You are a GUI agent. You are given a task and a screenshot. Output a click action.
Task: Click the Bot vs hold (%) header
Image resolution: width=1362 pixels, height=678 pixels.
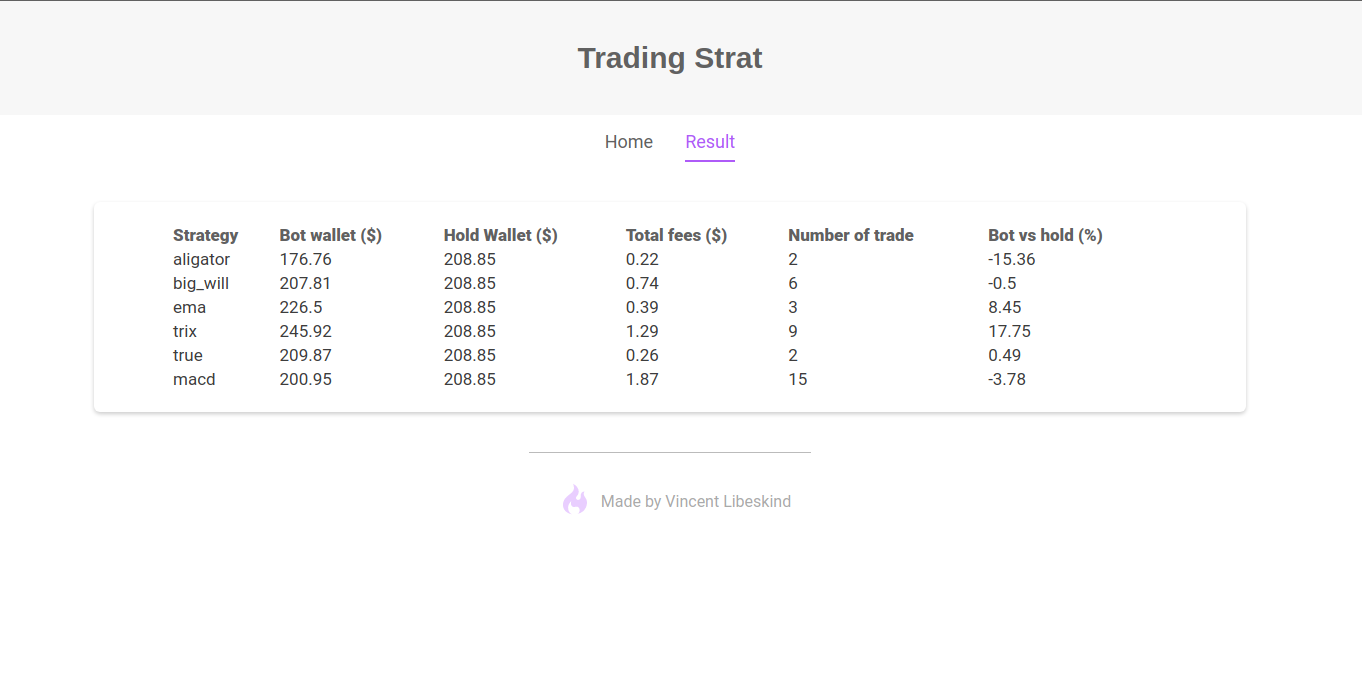(x=1045, y=235)
